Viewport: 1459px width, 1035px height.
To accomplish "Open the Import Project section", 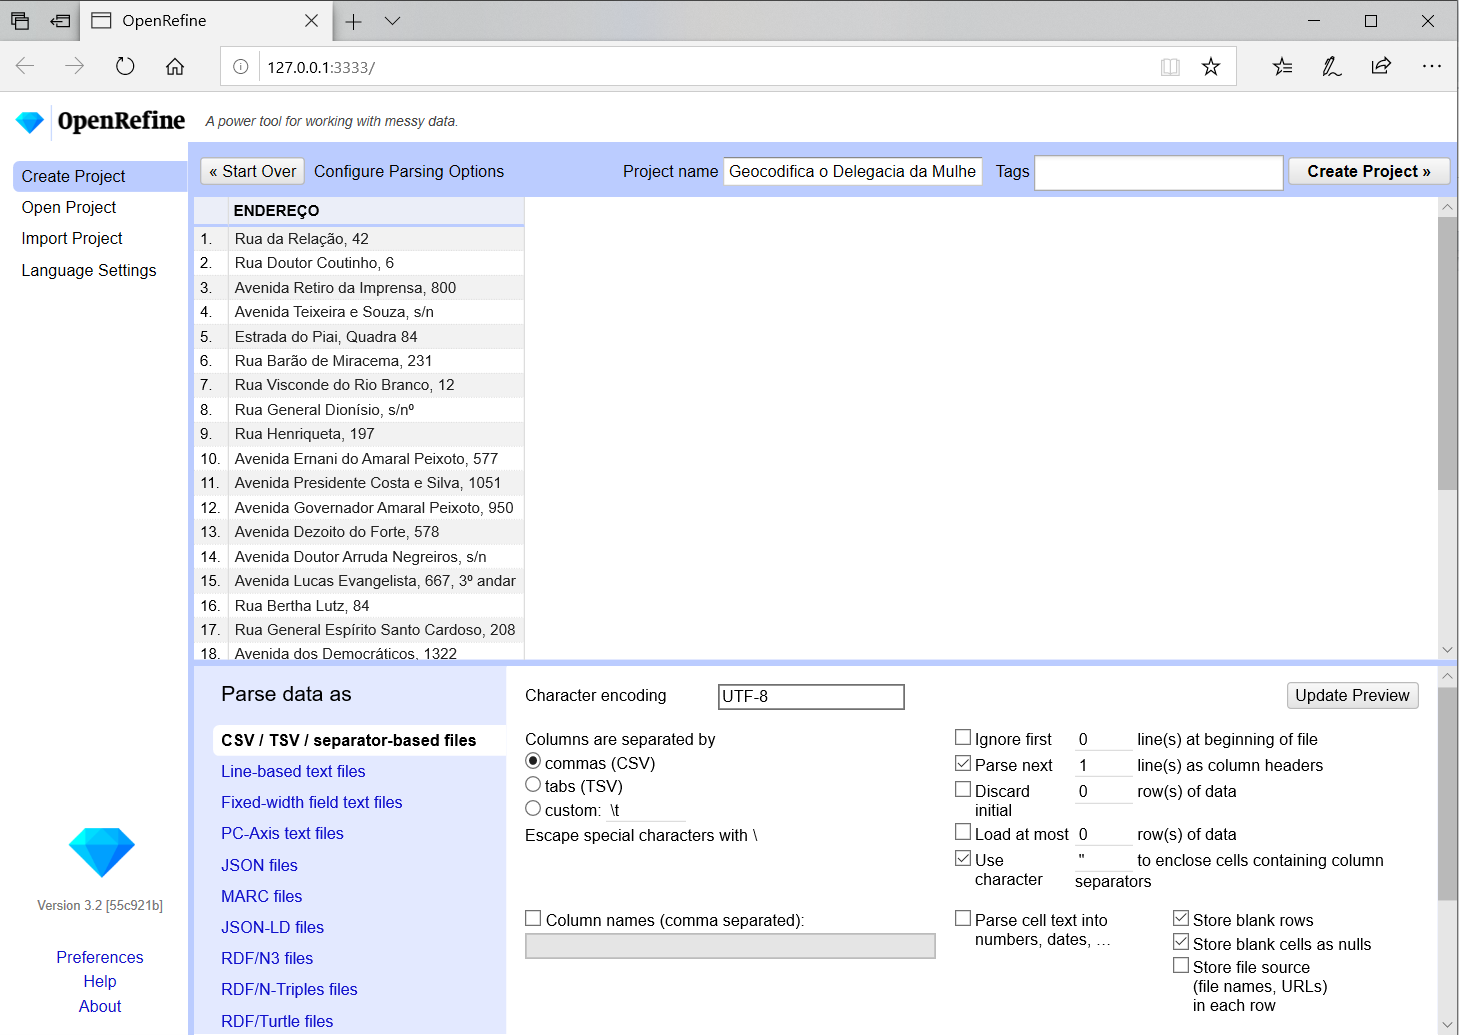I will (72, 238).
